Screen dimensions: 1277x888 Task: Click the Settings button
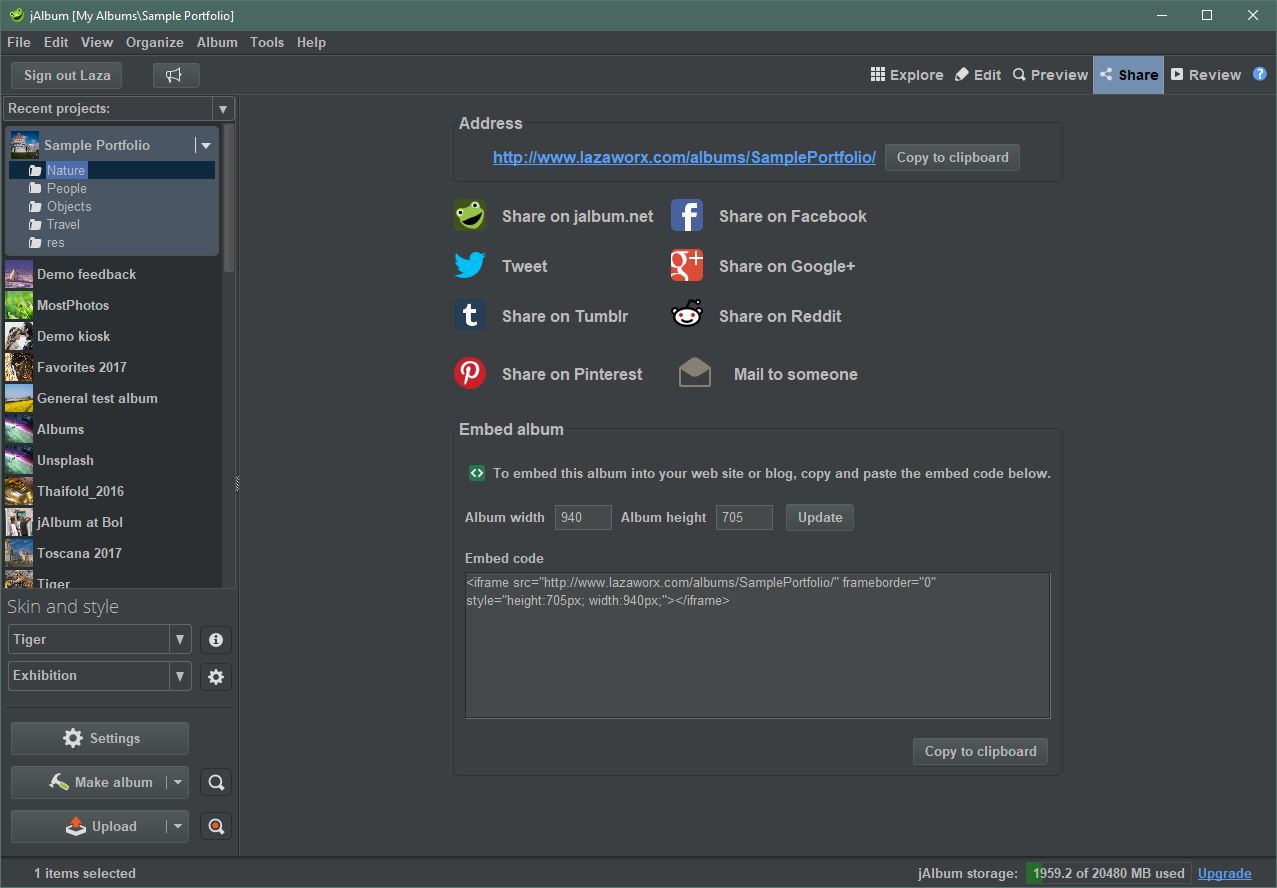[x=100, y=738]
